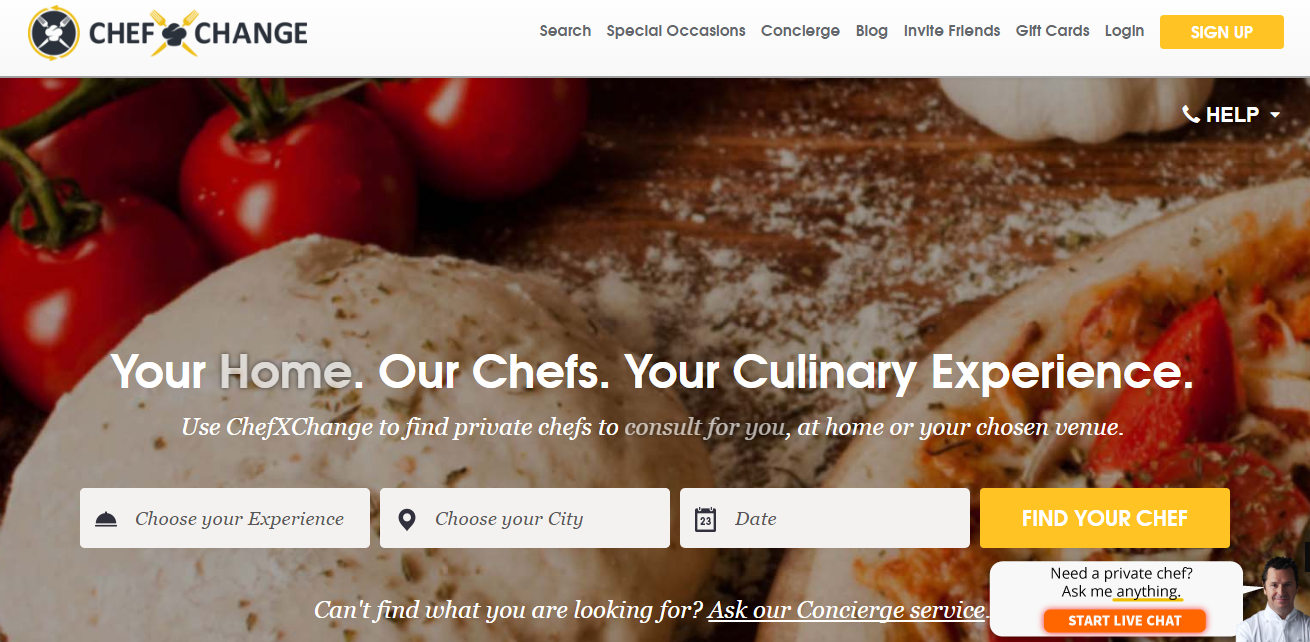1310x642 pixels.
Task: Open the Choose your City dropdown
Action: tap(525, 518)
